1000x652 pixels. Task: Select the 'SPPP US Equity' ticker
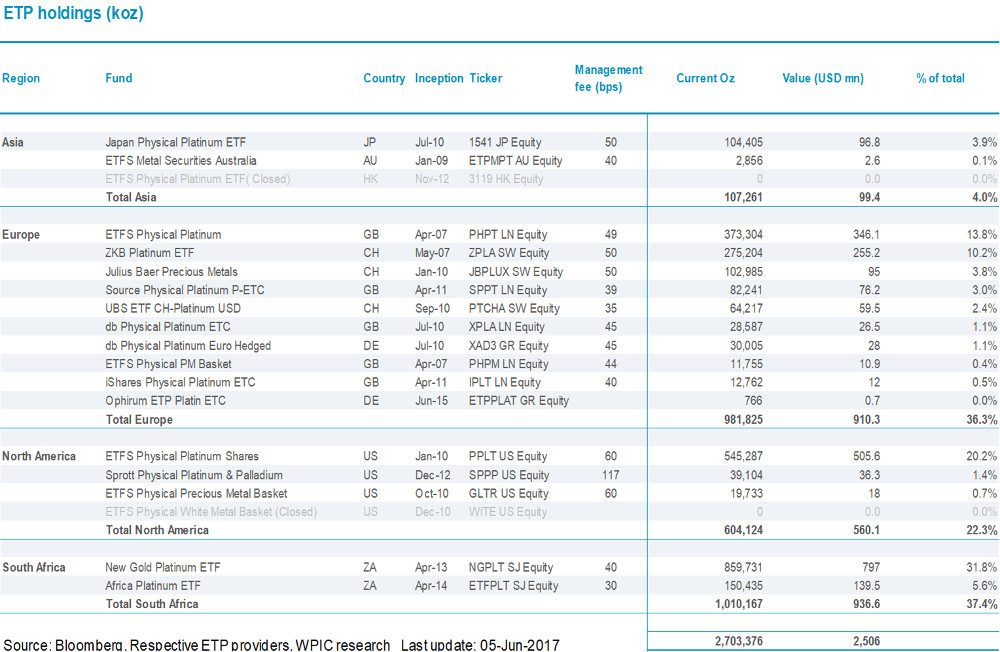(x=509, y=475)
